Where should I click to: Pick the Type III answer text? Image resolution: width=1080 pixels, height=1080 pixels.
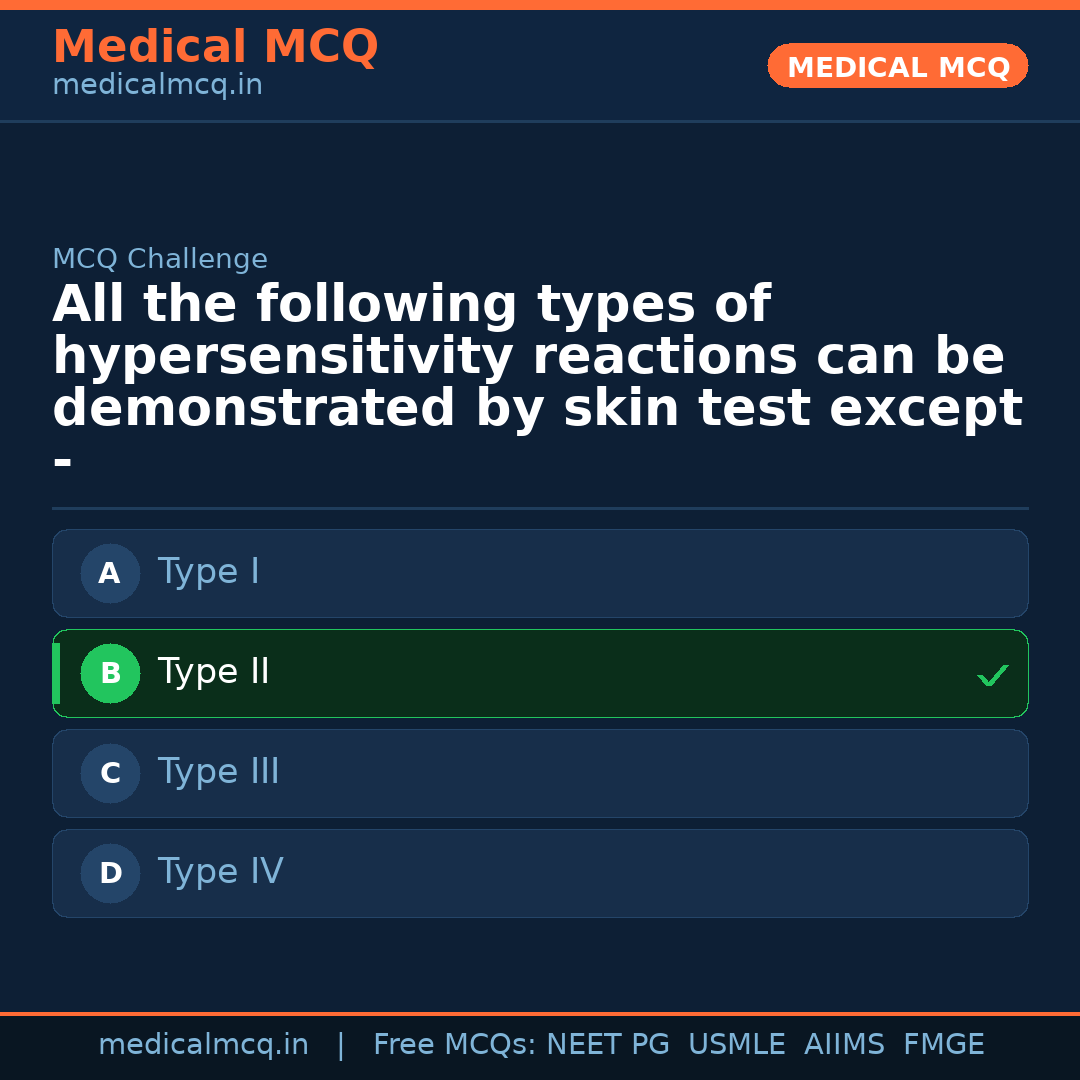click(219, 772)
